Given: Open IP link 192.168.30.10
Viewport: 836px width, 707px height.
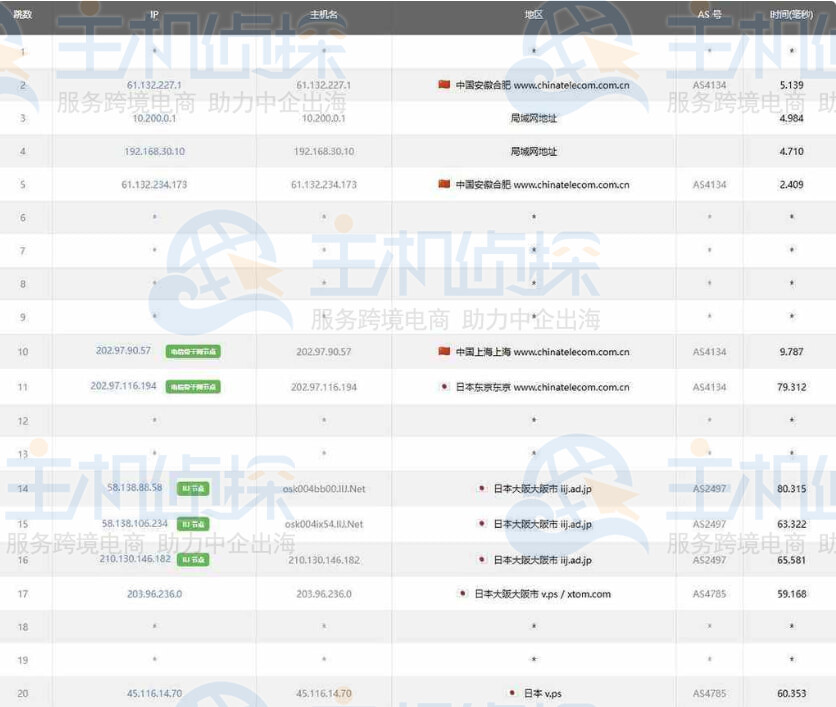Looking at the screenshot, I should click(154, 151).
